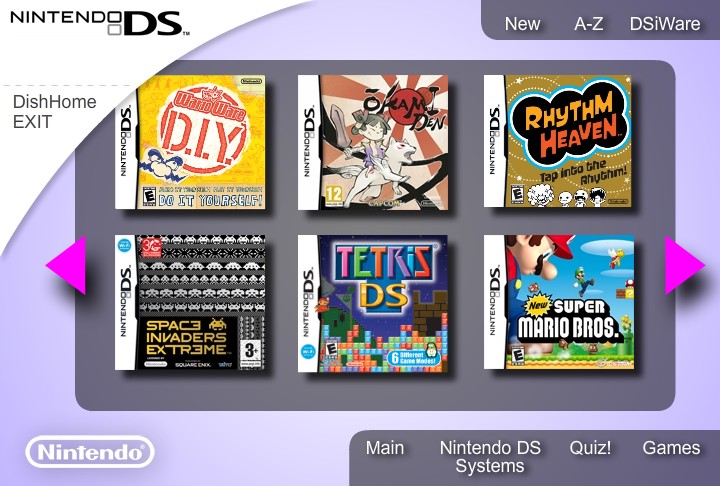Select the Okami Den game cover
Screen dimensions: 720x486
click(x=373, y=142)
